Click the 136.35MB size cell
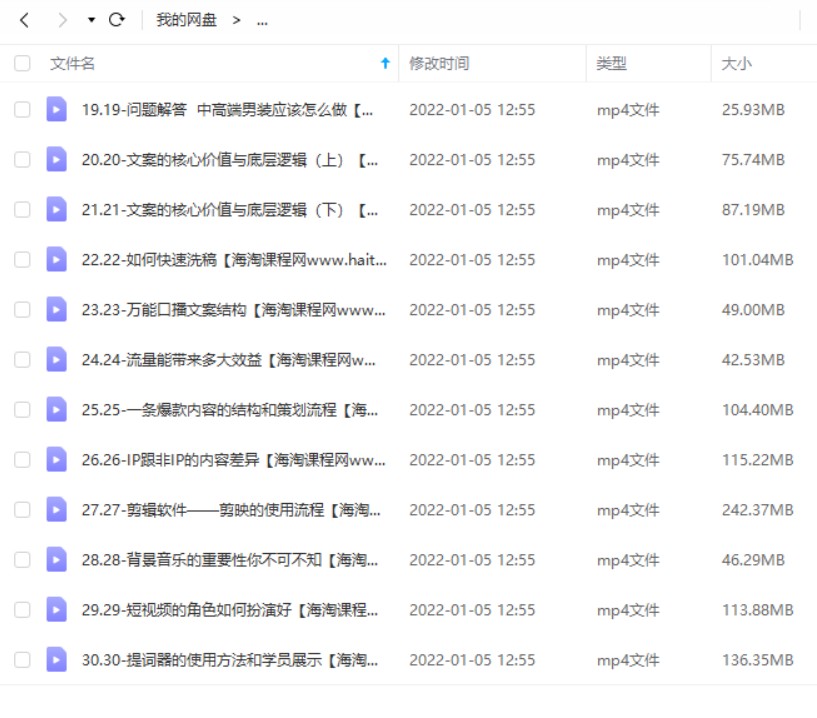 [758, 660]
